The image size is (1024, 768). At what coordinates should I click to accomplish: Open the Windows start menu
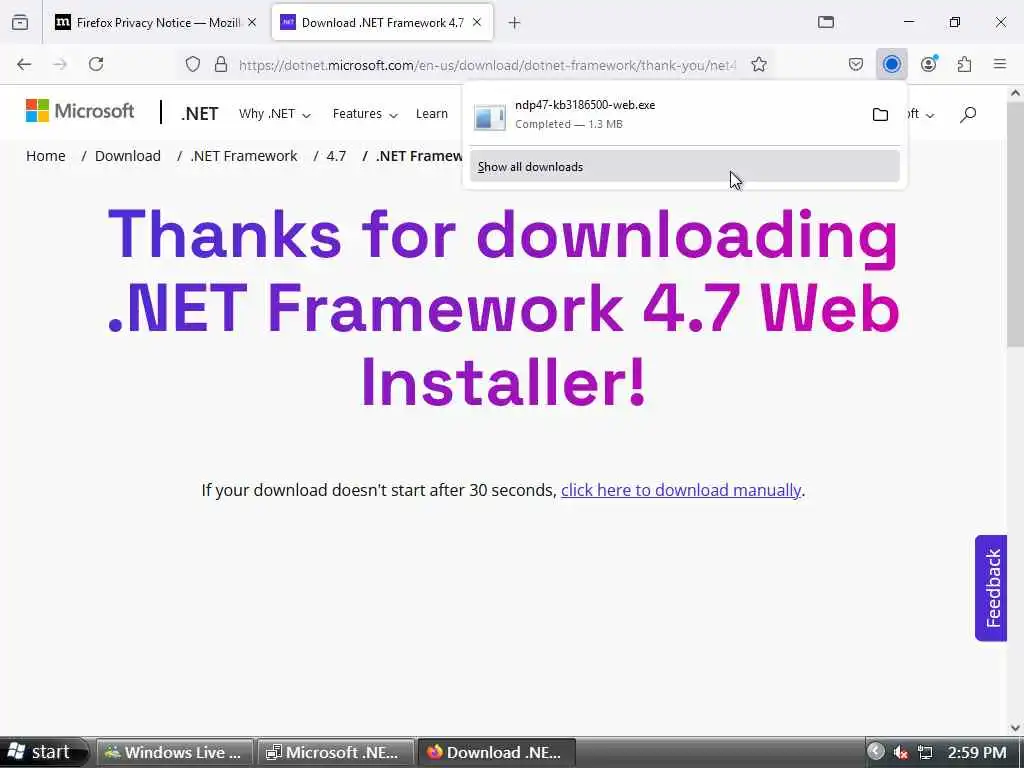(x=43, y=752)
